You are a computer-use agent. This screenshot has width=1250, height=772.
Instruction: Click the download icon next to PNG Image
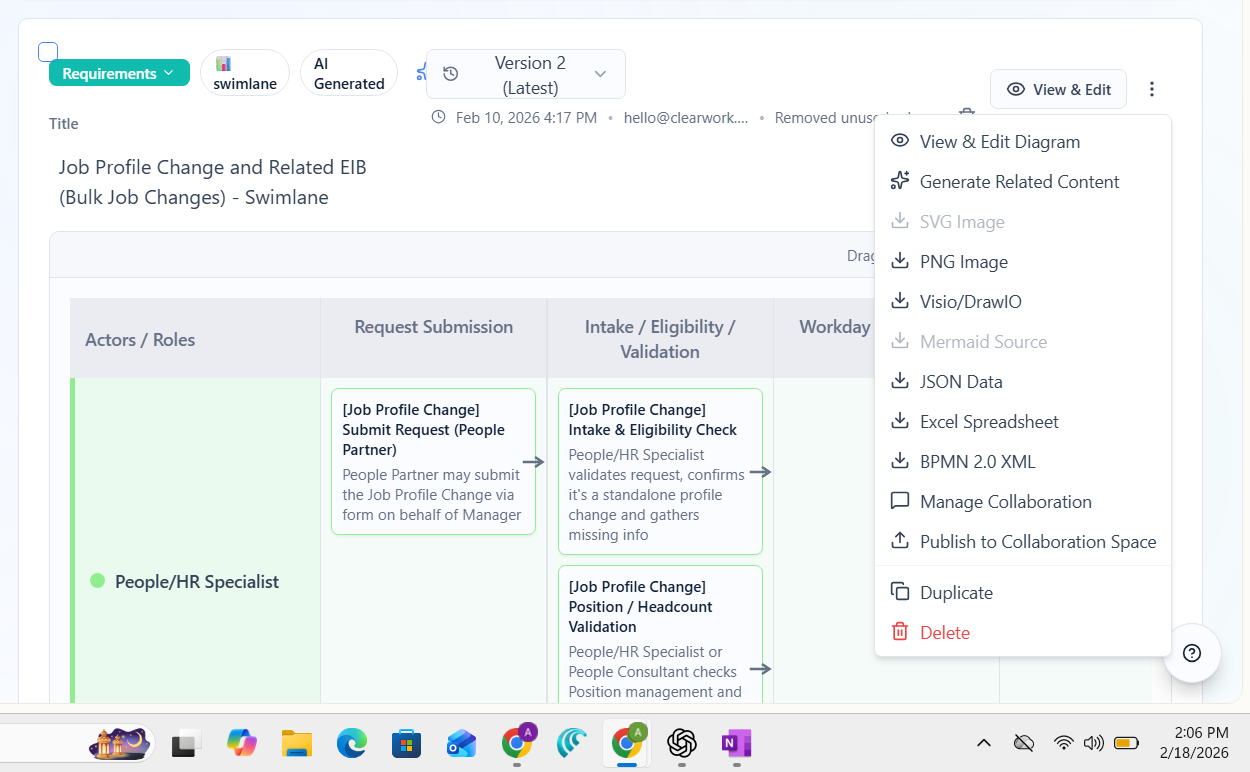tap(900, 261)
